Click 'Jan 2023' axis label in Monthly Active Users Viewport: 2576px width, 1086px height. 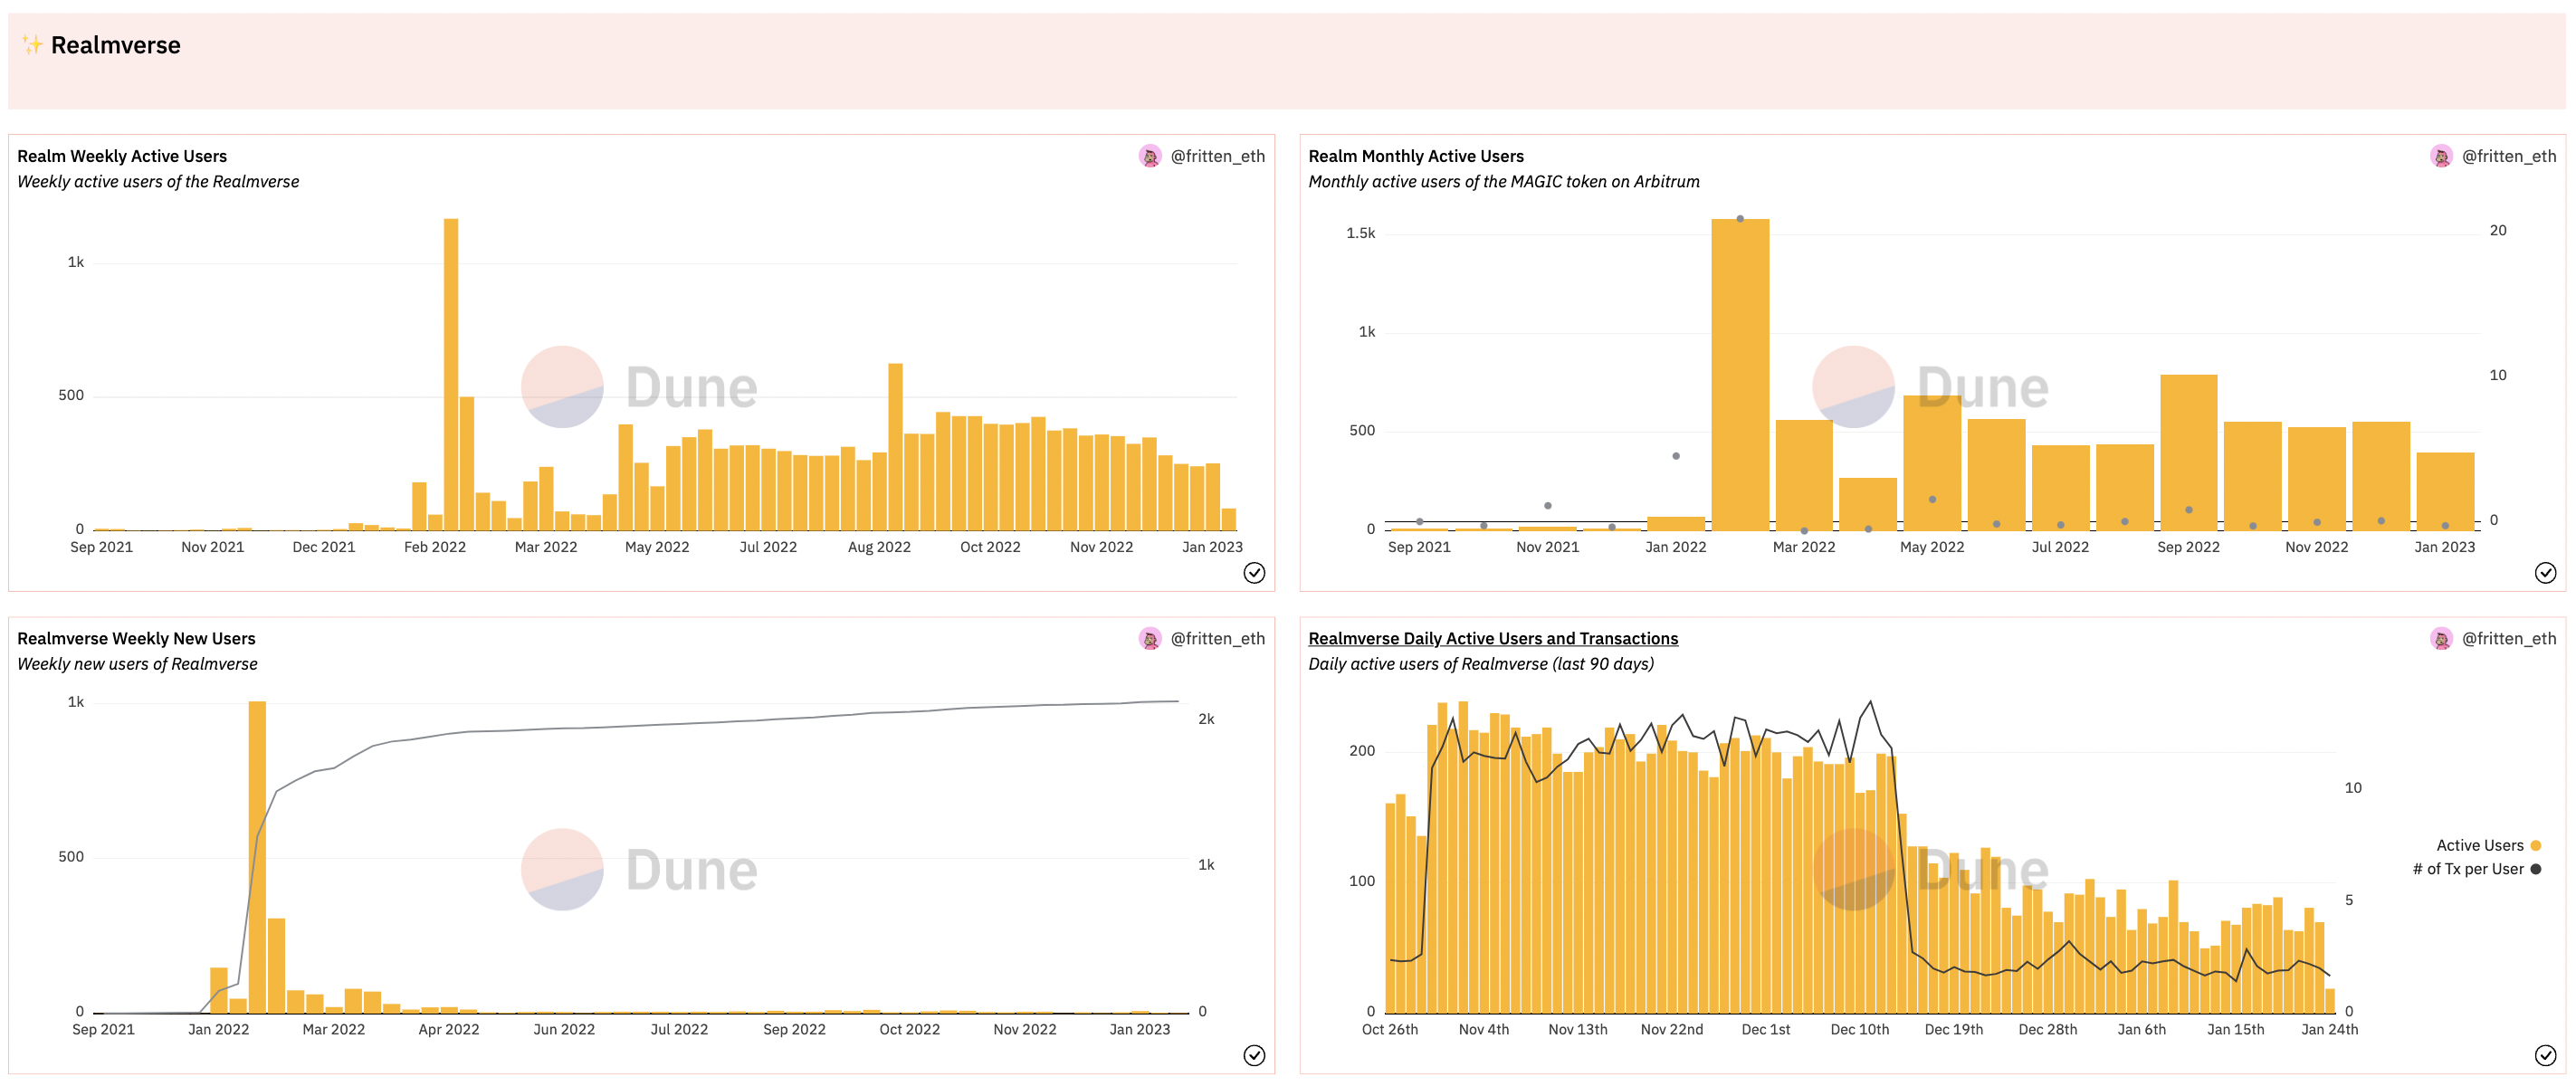pyautogui.click(x=2444, y=547)
